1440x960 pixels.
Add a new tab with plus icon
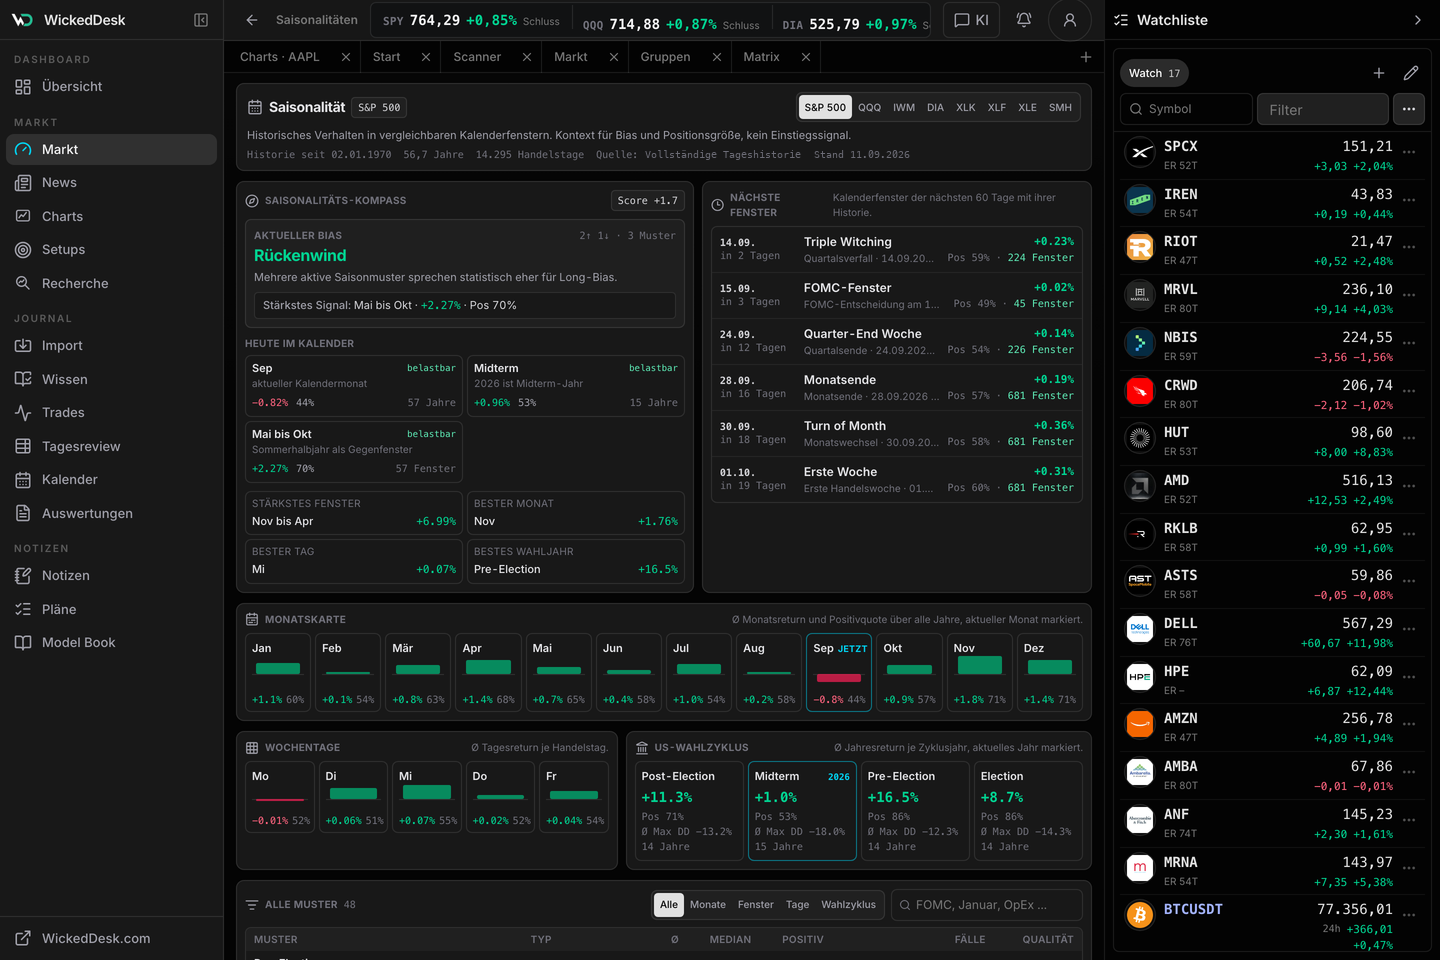point(1086,57)
